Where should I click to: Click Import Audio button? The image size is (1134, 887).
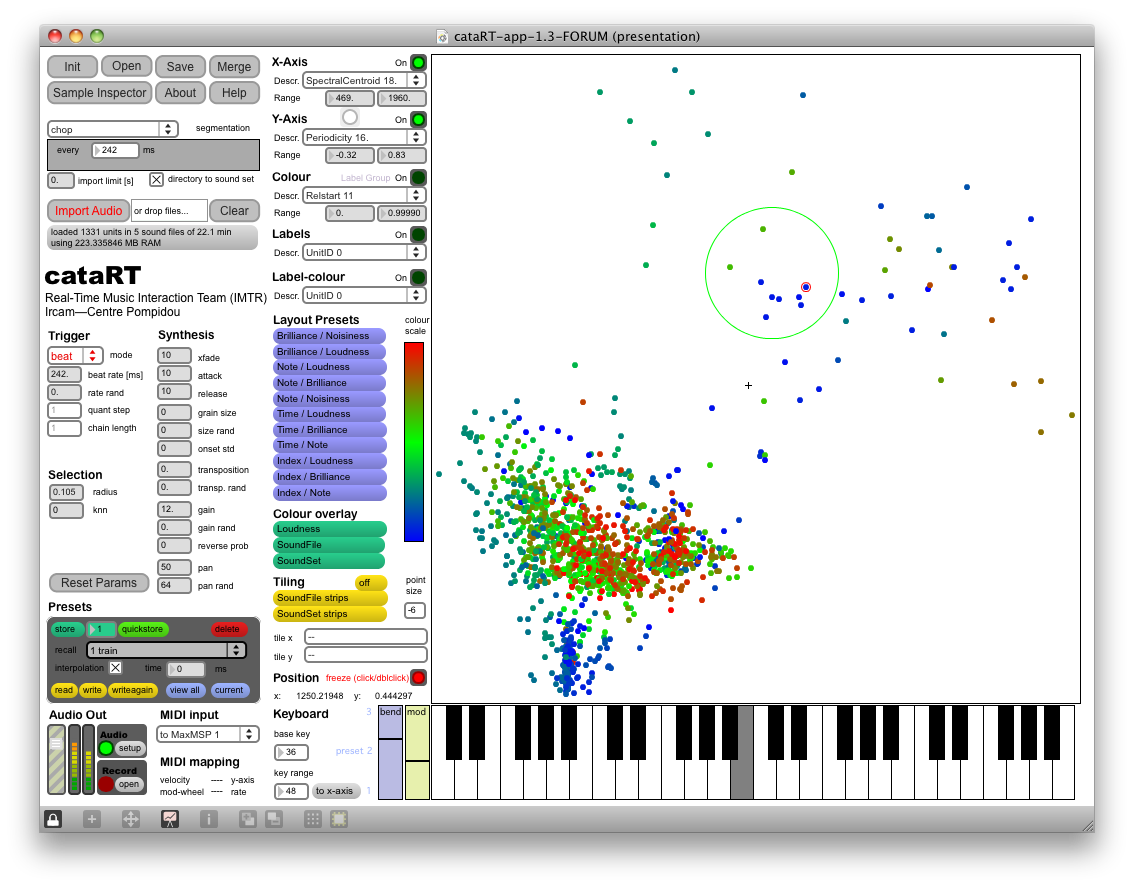[88, 211]
